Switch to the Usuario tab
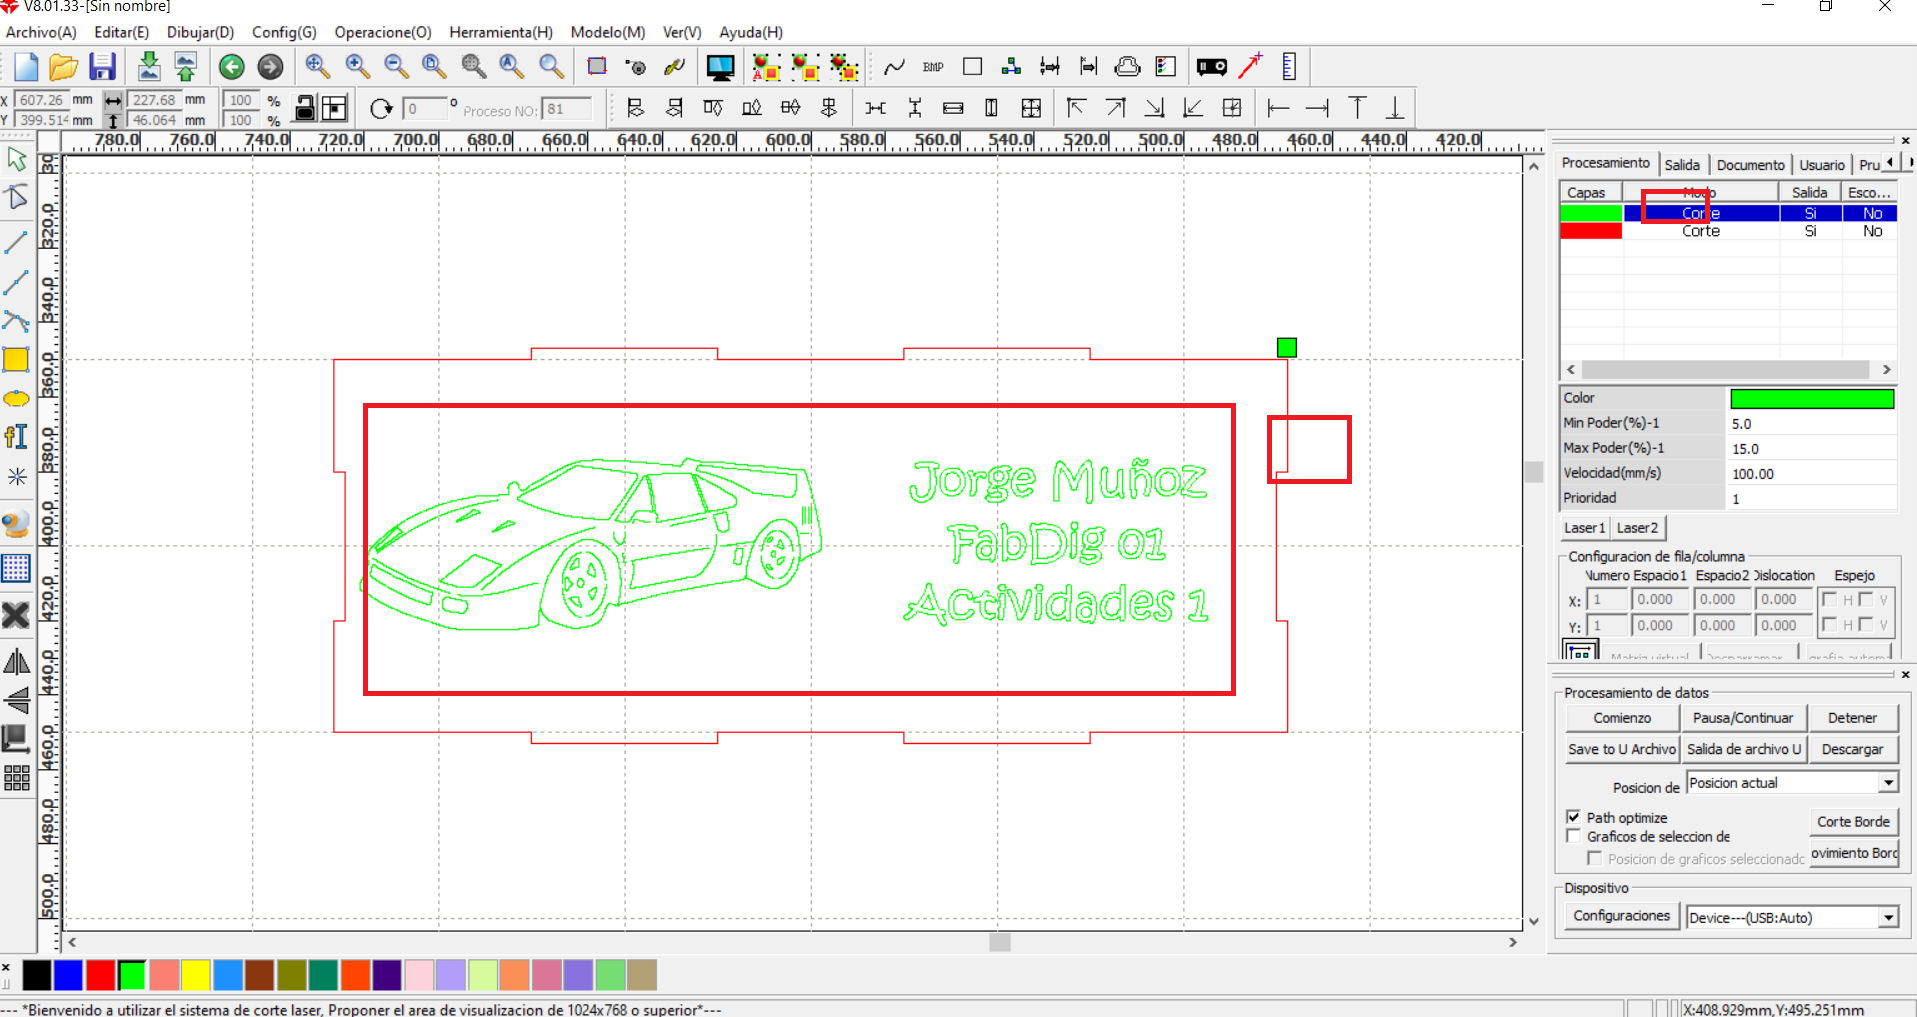Viewport: 1917px width, 1017px height. [1822, 165]
